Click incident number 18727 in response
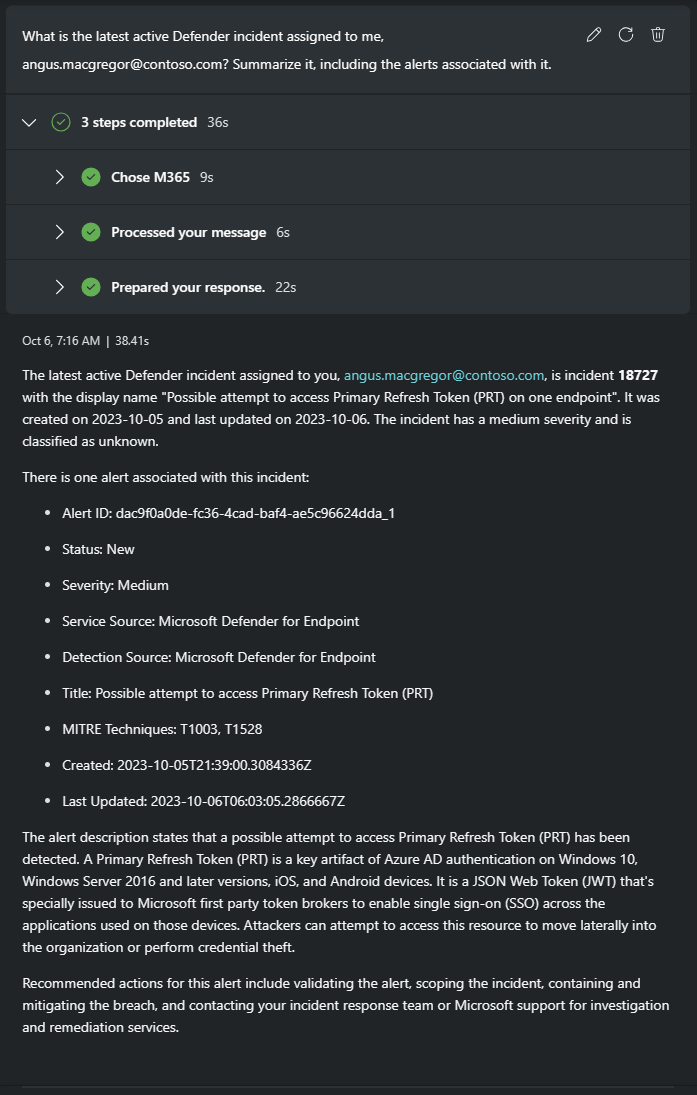The height and width of the screenshot is (1095, 697). tap(638, 376)
